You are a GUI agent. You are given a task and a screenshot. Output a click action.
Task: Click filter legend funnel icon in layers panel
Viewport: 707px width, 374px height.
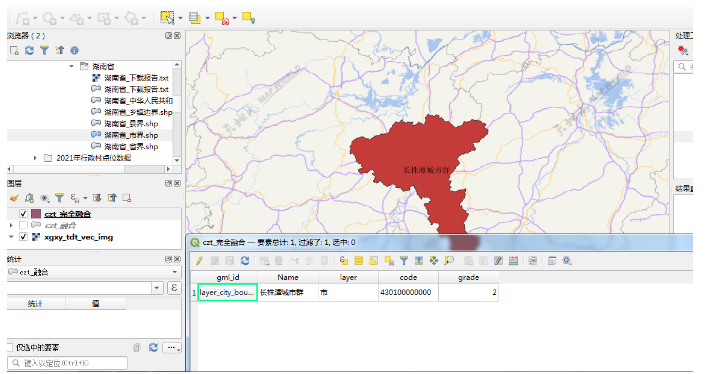(x=59, y=198)
